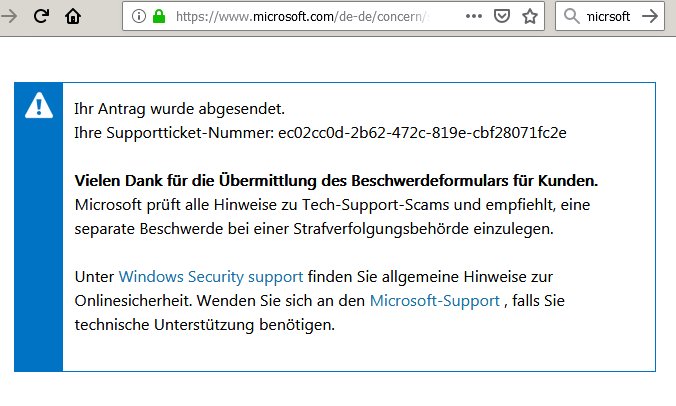Image resolution: width=676 pixels, height=406 pixels.
Task: Click the green padlock connection icon
Action: pos(159,16)
